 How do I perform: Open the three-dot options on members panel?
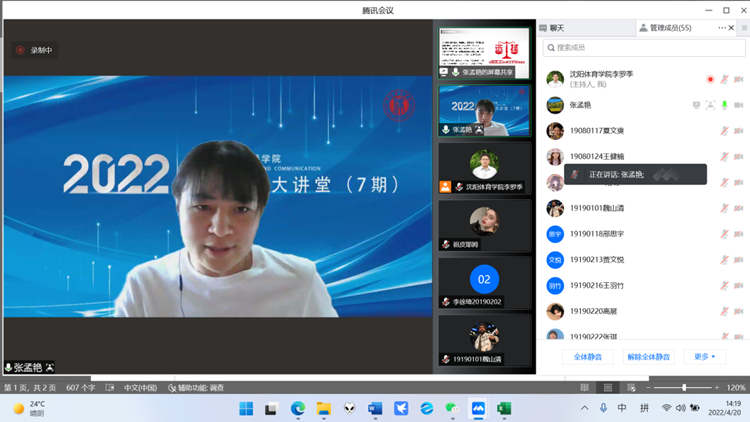pyautogui.click(x=721, y=28)
